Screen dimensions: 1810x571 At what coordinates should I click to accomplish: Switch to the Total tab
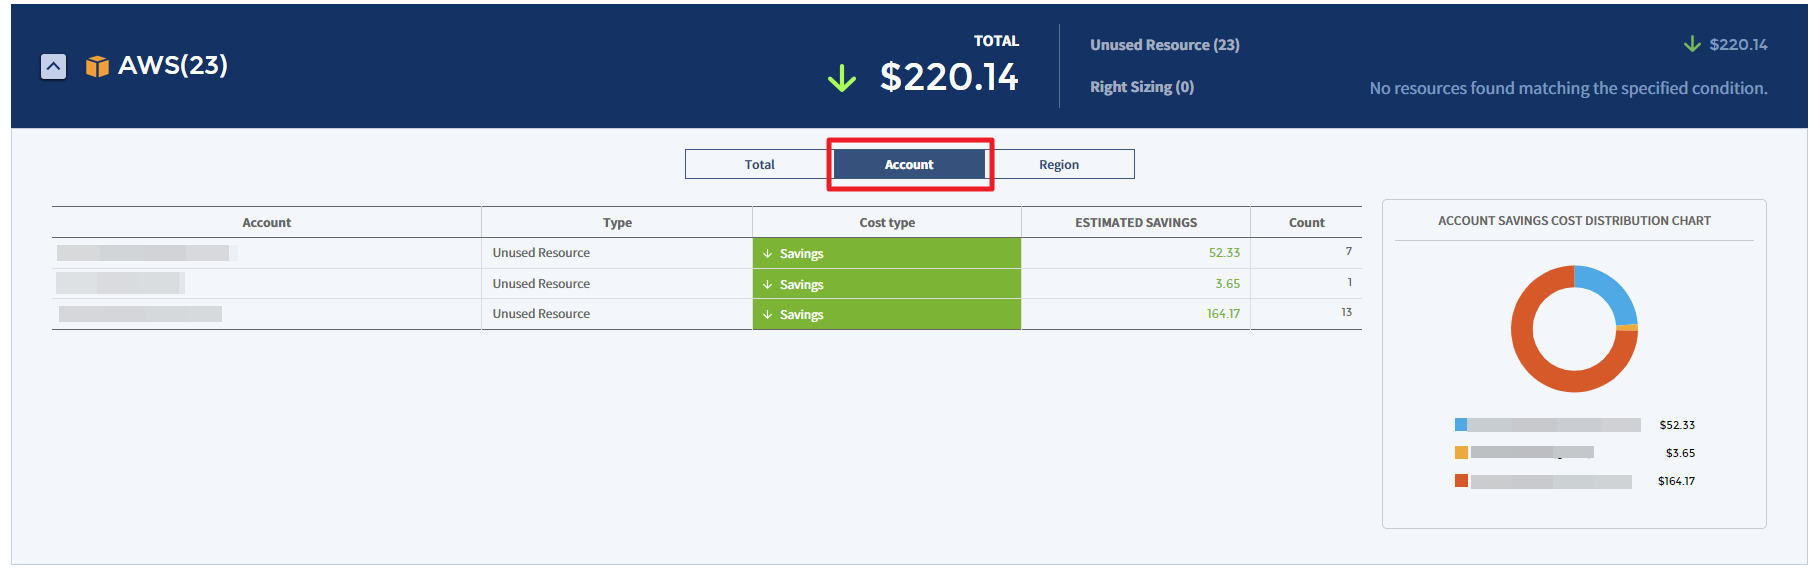click(759, 164)
